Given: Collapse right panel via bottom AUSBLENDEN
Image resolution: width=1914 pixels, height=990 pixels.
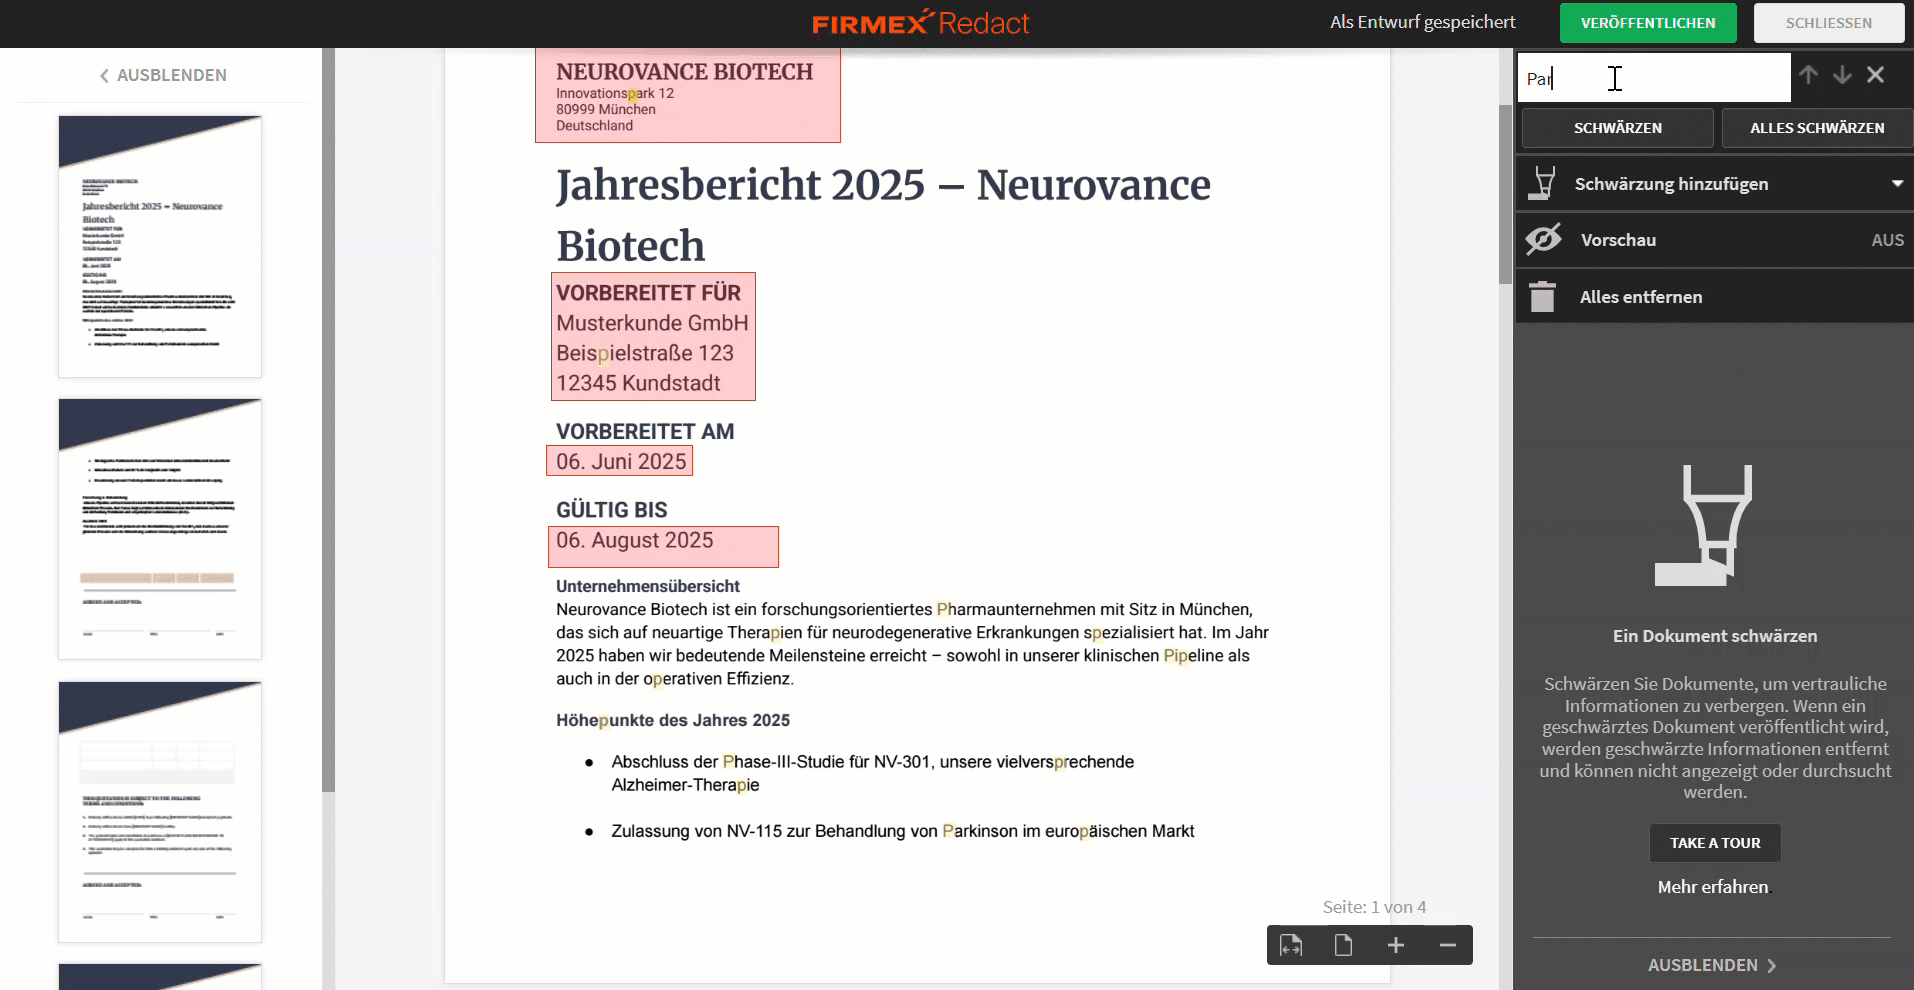Looking at the screenshot, I should click(x=1712, y=965).
